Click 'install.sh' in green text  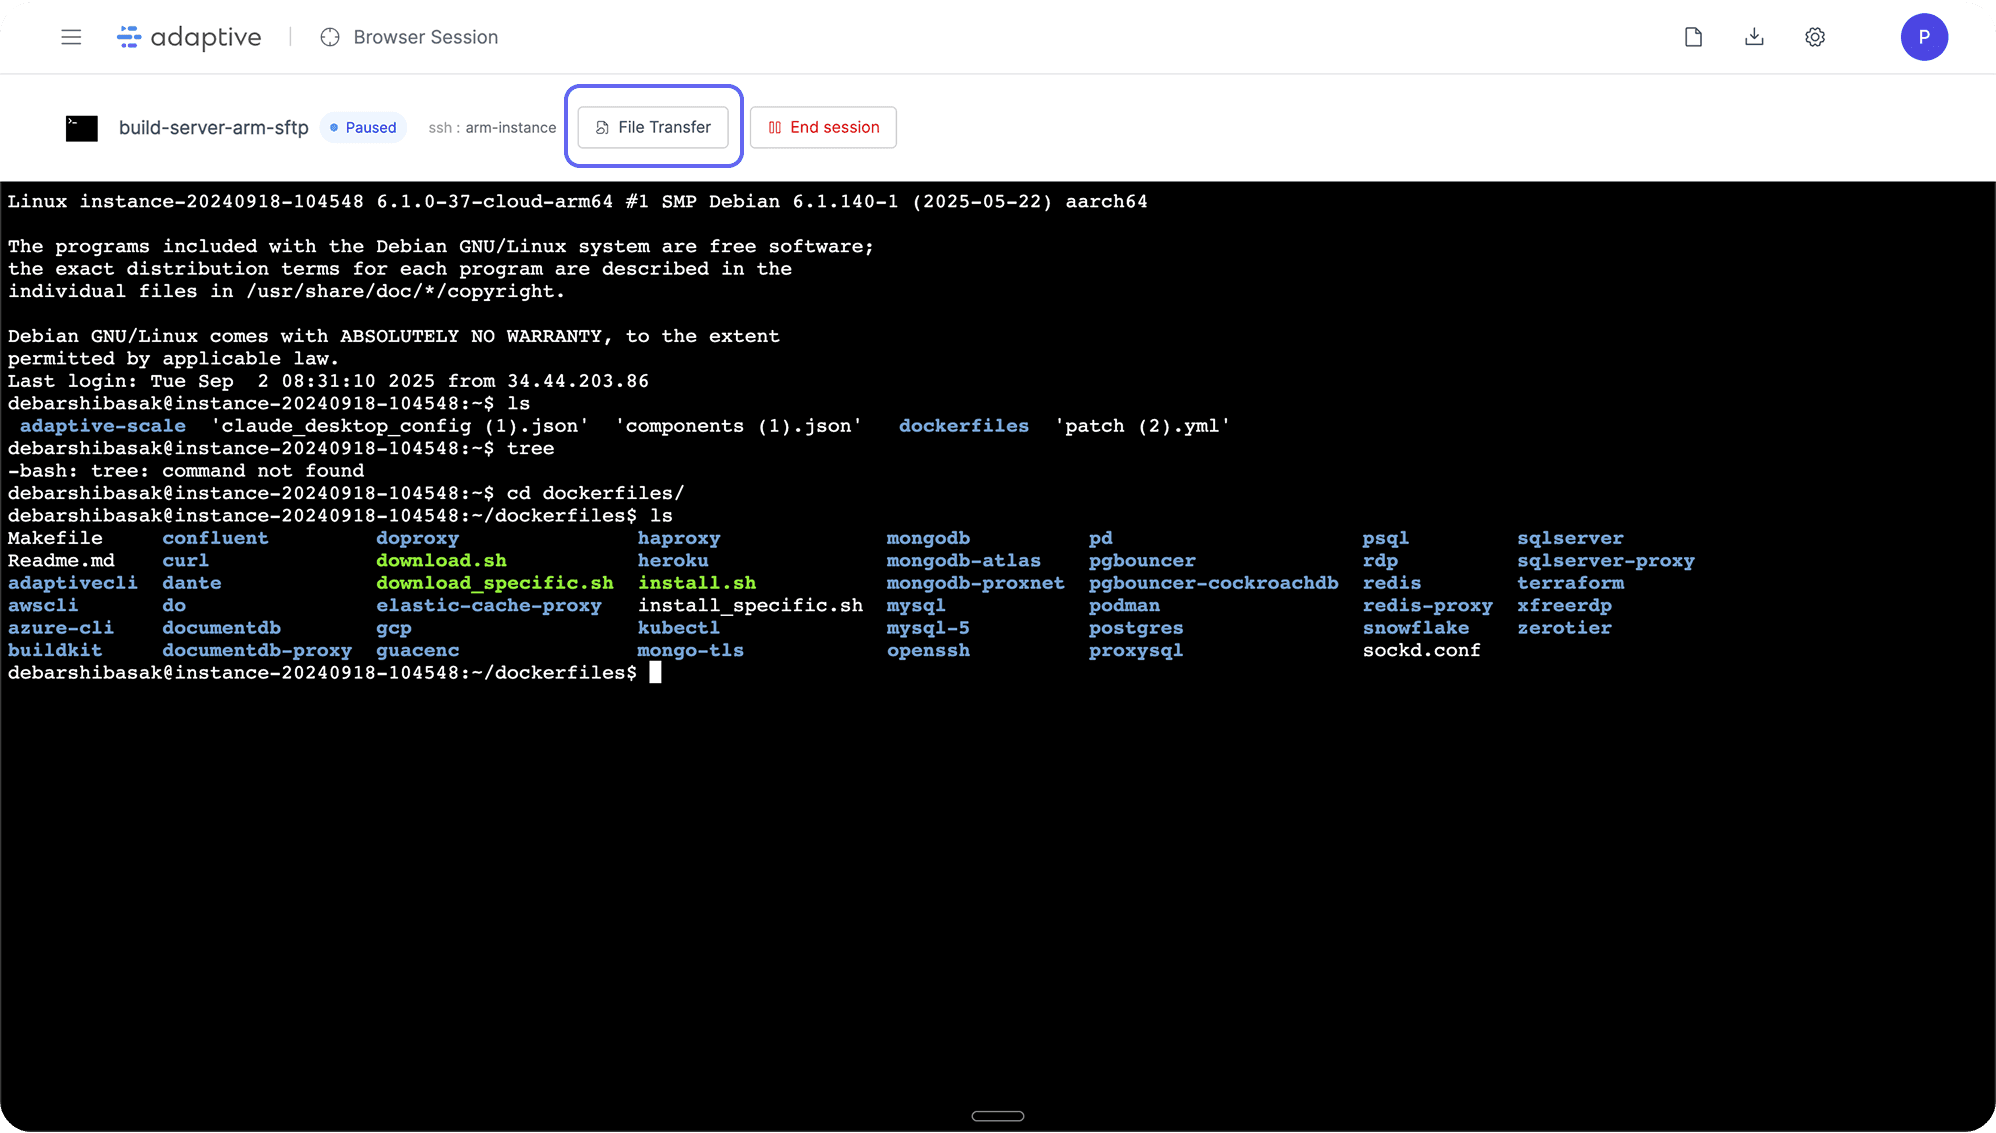click(697, 583)
